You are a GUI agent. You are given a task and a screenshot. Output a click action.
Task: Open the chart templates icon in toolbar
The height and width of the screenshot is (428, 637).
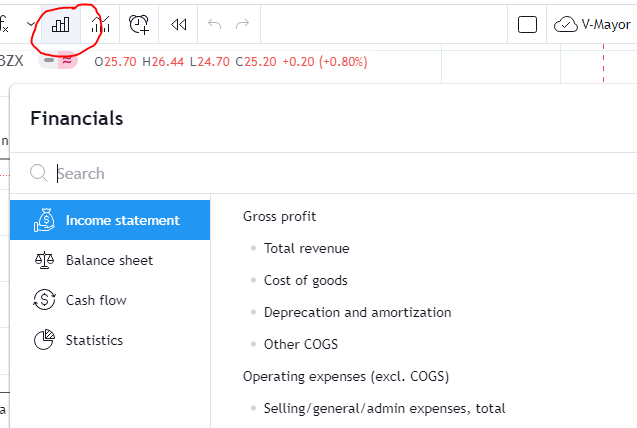coord(100,24)
